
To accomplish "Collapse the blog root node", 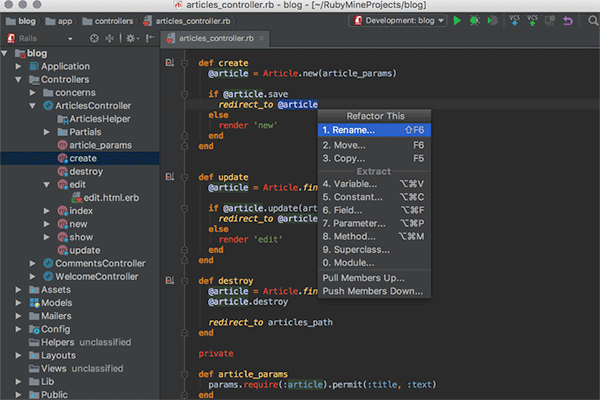I will tap(5, 53).
